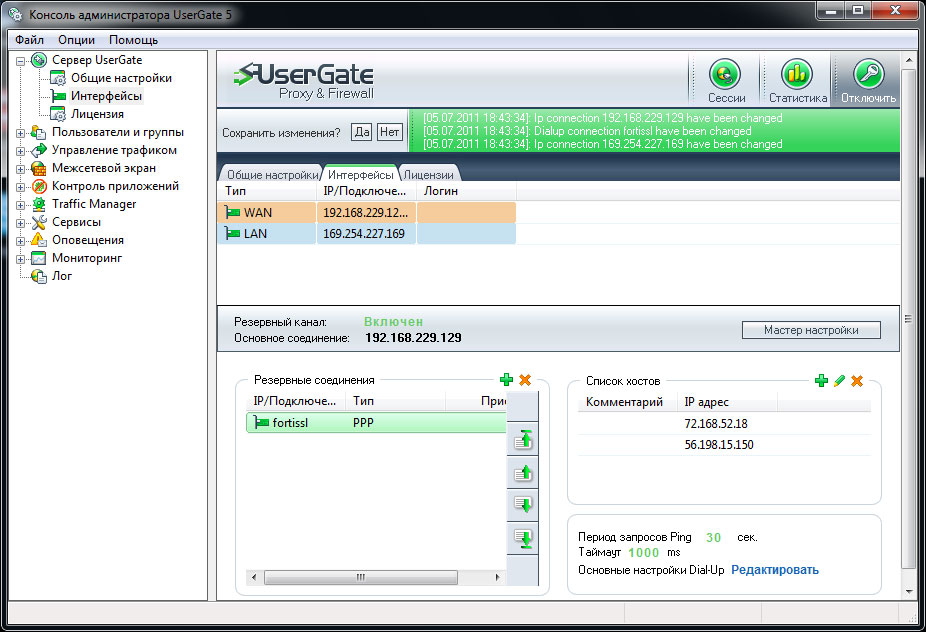Viewport: 926px width, 632px height.
Task: Click the Редактировать Dial-Up link
Action: [x=775, y=570]
